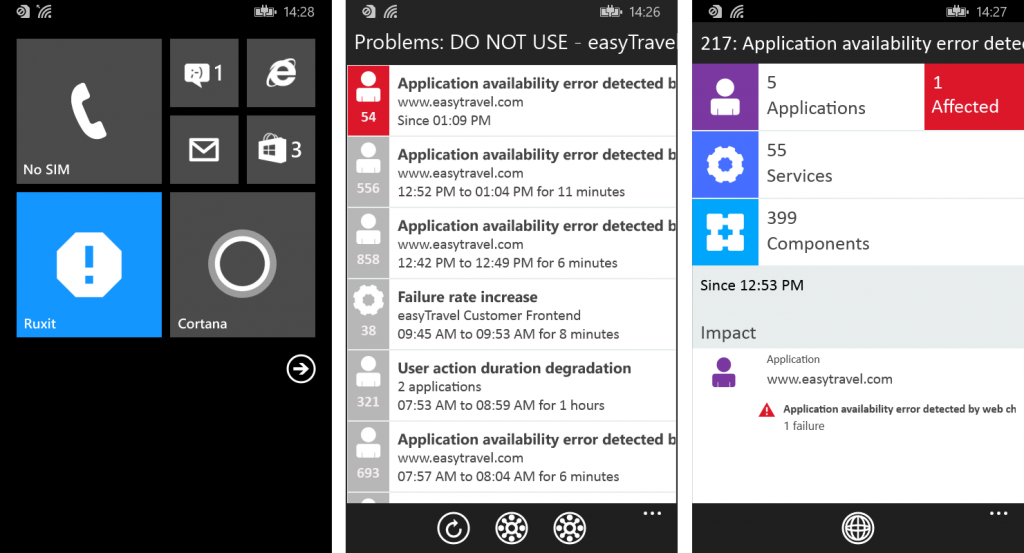
Task: Open problem lasting 12:52 PM to 01:04 PM
Action: point(512,171)
